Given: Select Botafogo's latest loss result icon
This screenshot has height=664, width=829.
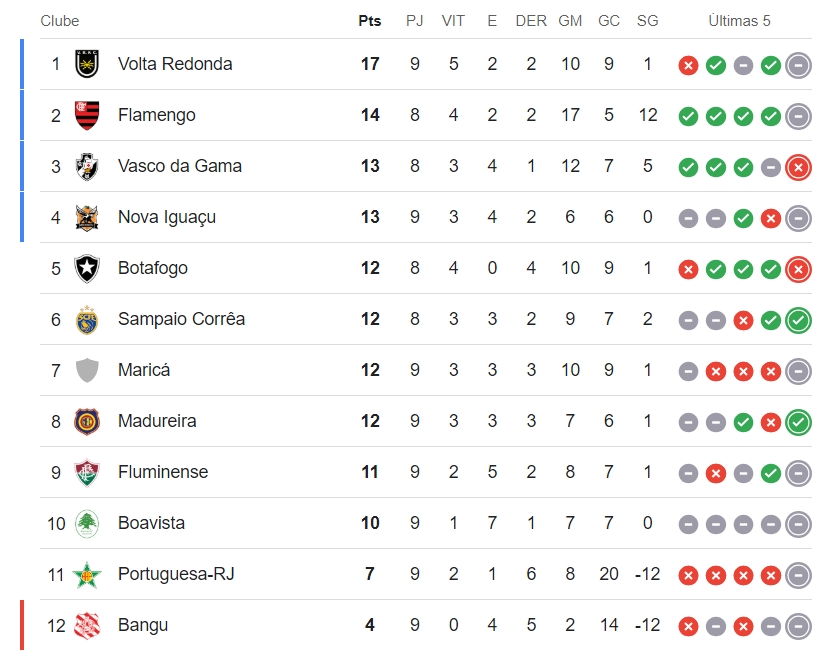Looking at the screenshot, I should (x=798, y=270).
